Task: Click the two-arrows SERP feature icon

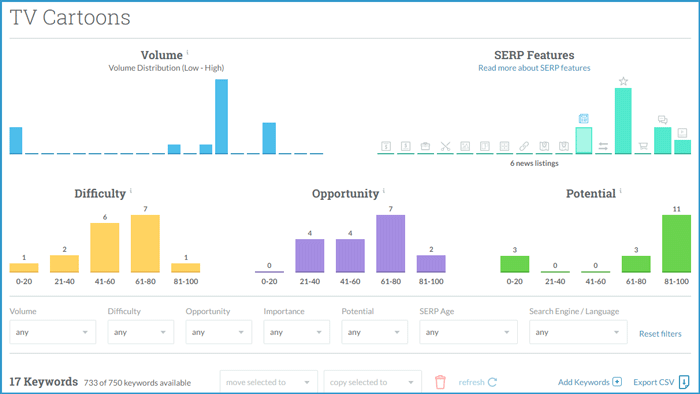Action: tap(603, 146)
